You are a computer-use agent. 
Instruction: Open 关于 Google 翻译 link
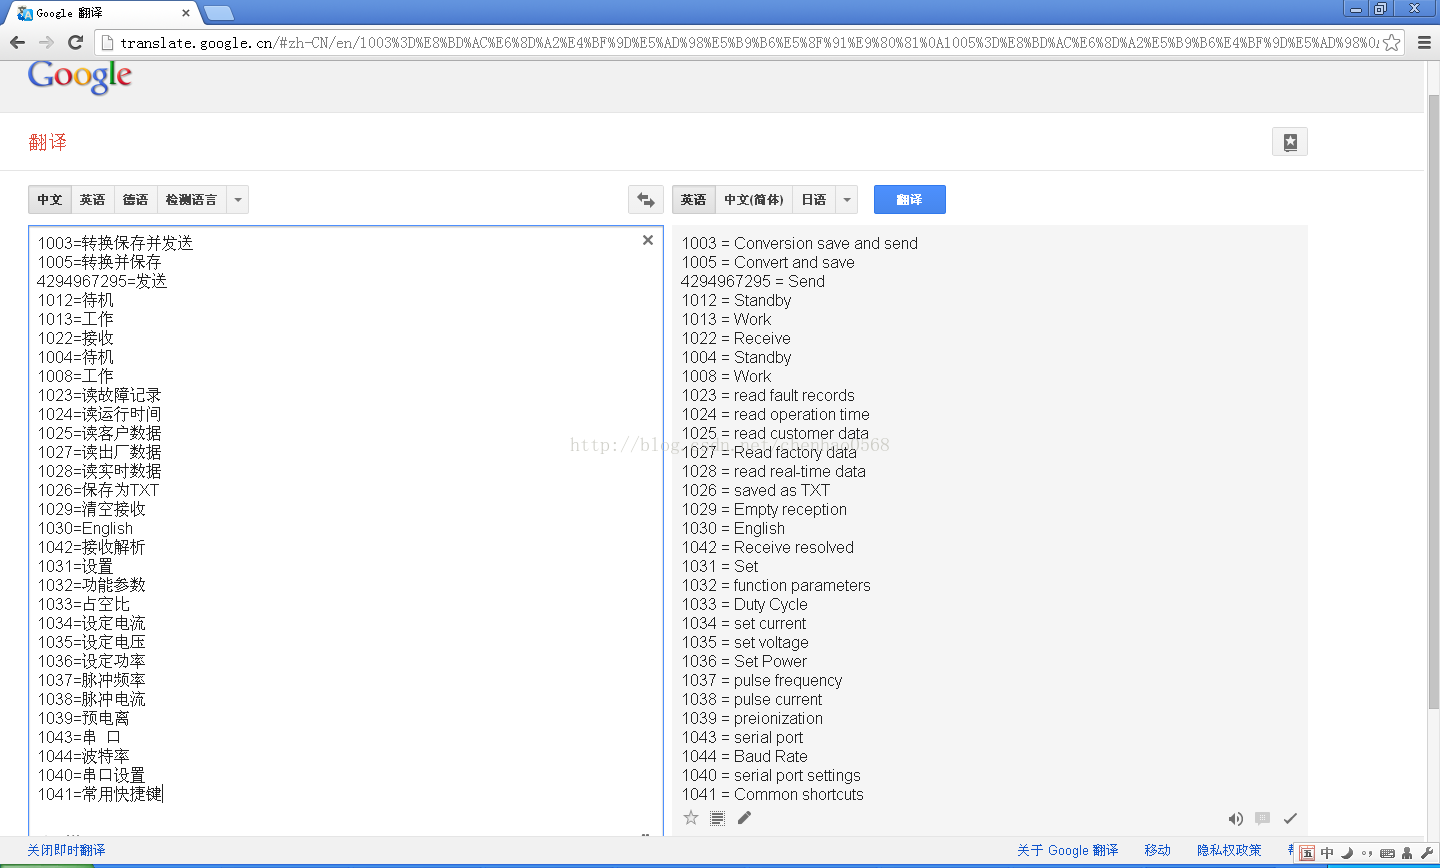coord(1068,850)
